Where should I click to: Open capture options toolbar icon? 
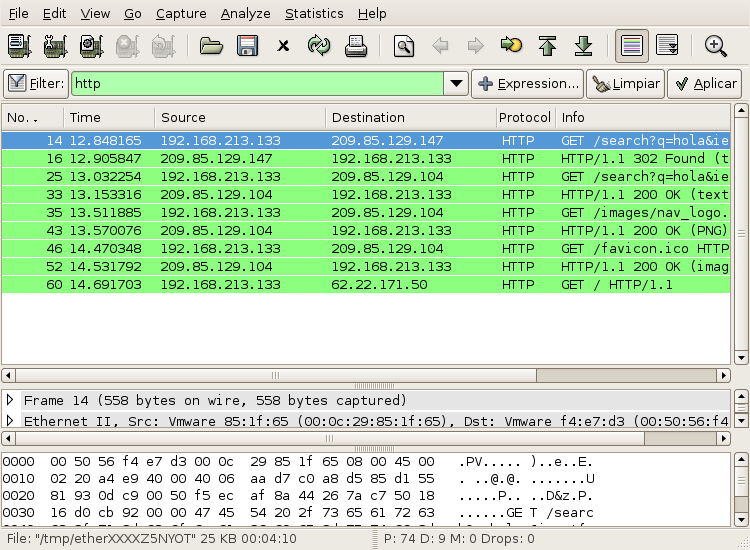click(x=55, y=46)
